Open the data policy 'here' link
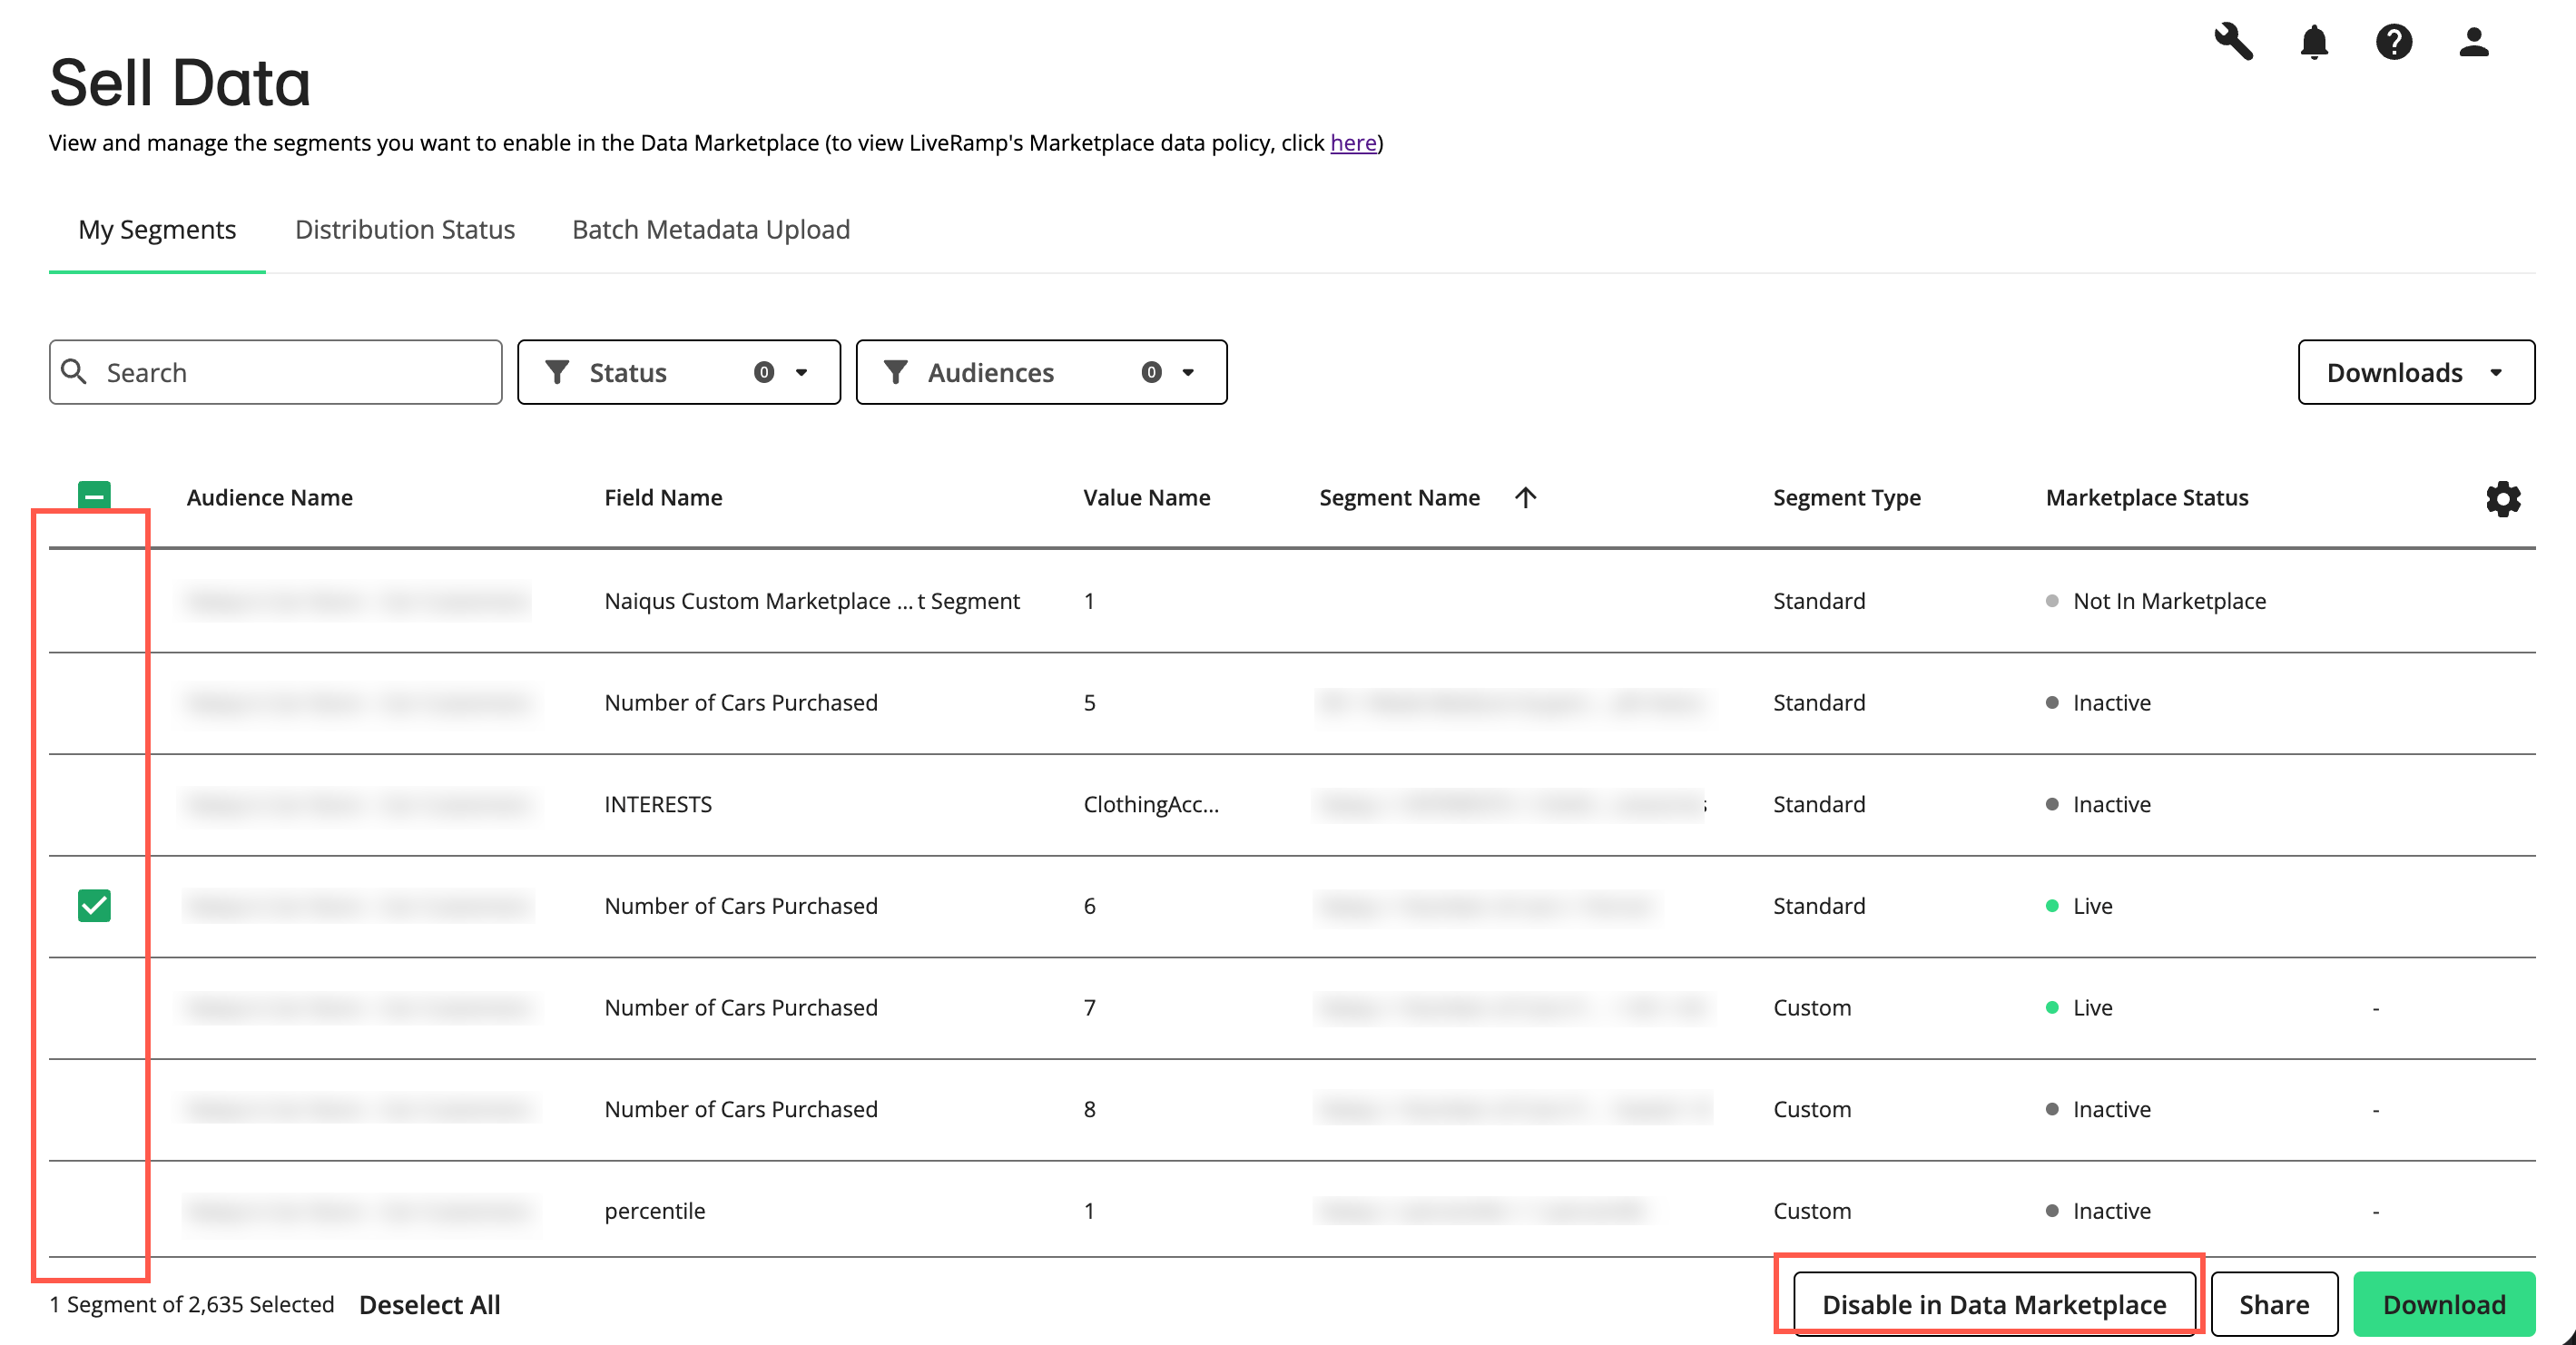 pos(1353,143)
